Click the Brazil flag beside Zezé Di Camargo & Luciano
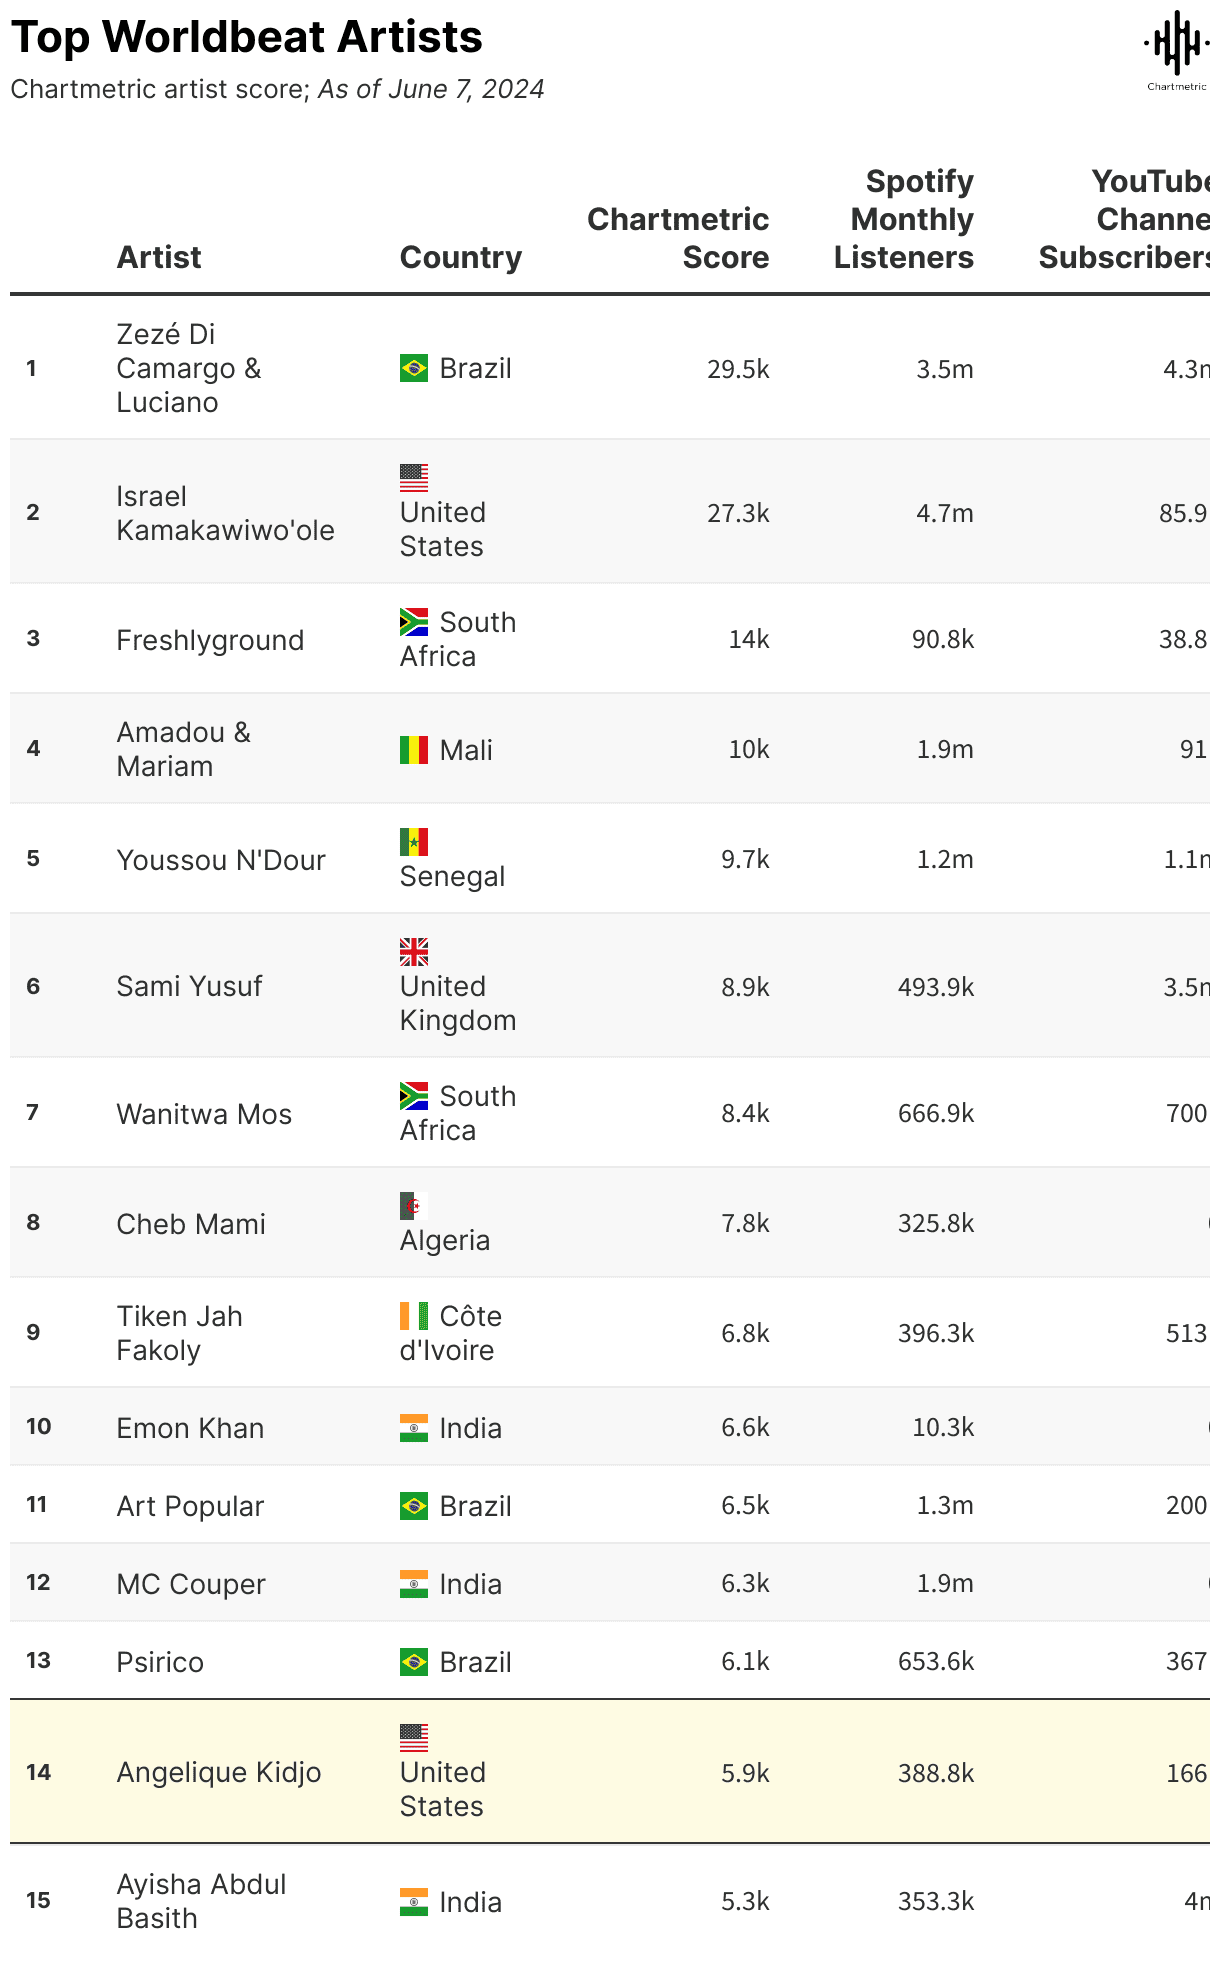1220x1964 pixels. [x=413, y=368]
